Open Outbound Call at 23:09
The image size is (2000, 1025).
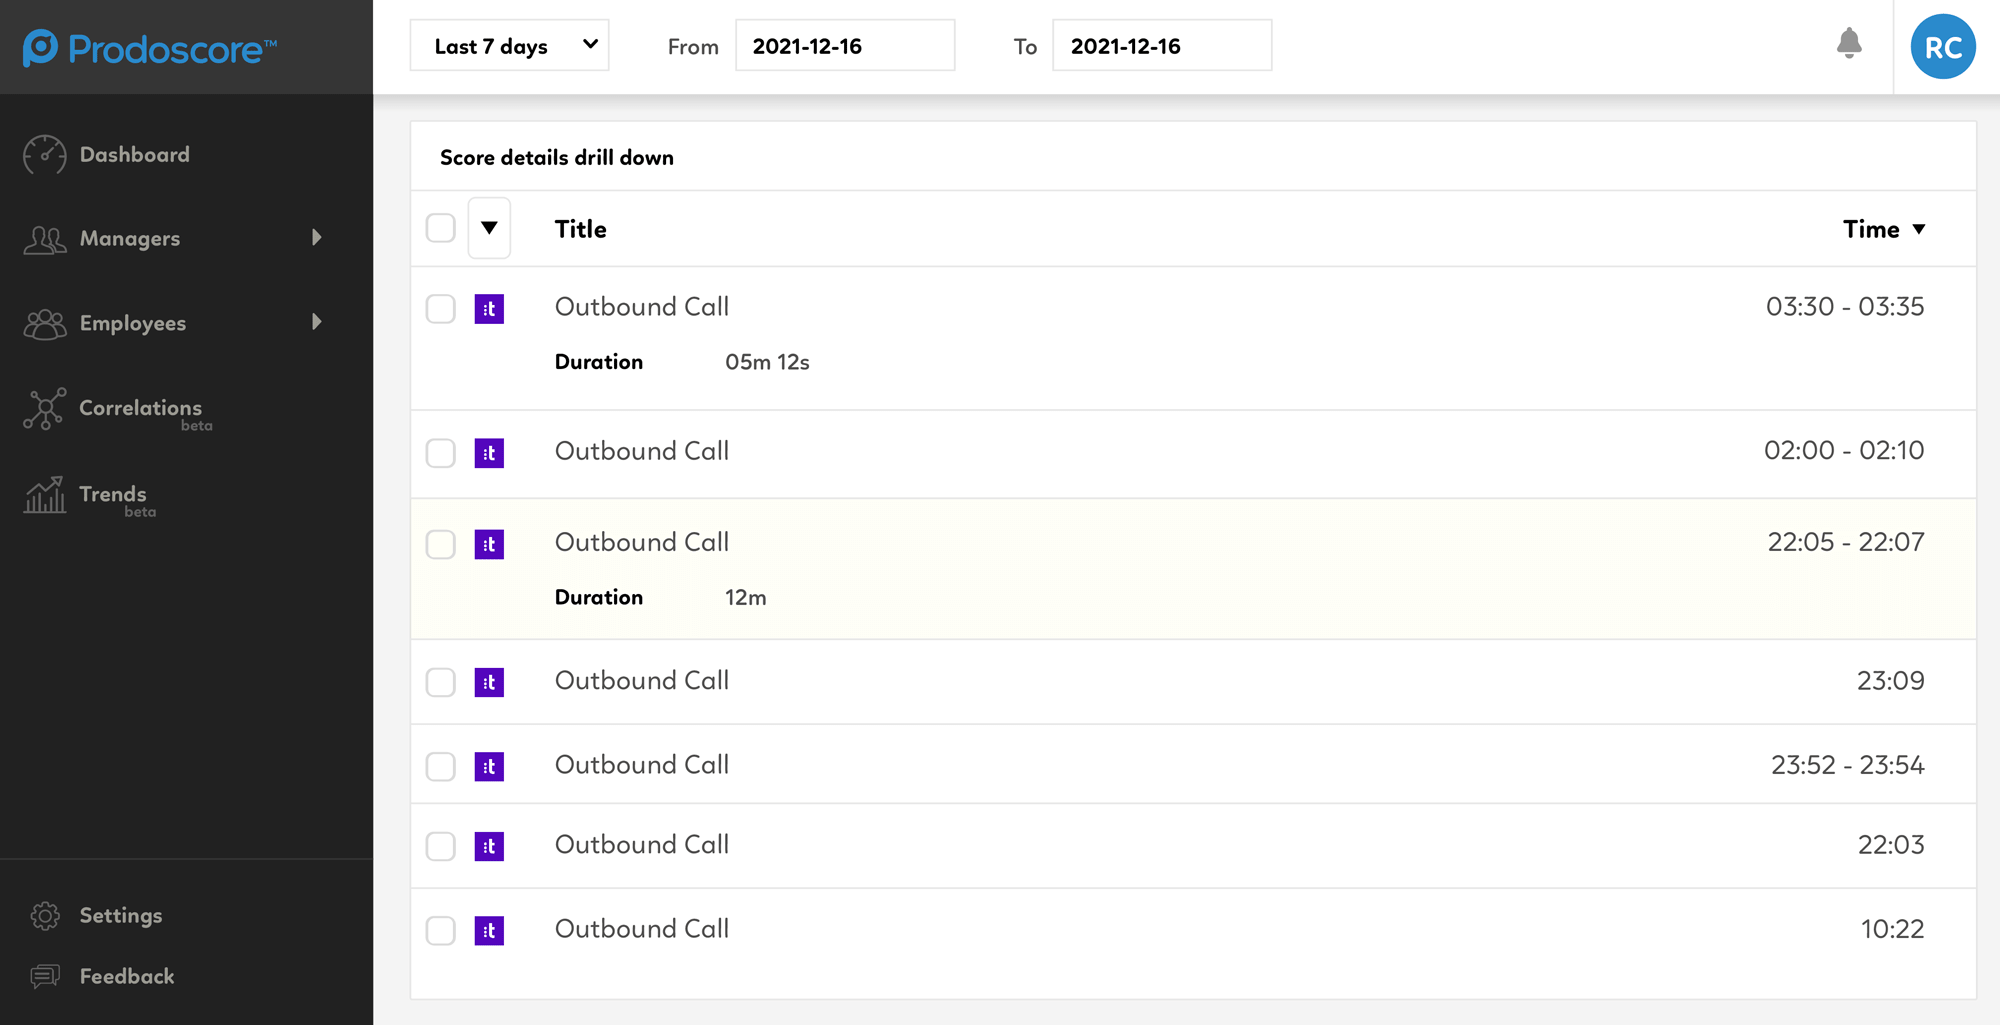pyautogui.click(x=642, y=680)
